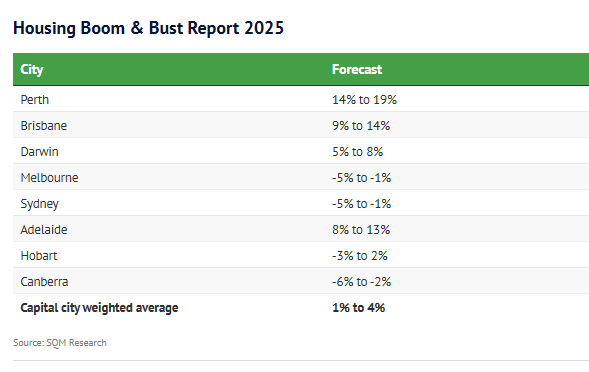Select the Adelaide city cell
This screenshot has height=372, width=589.
[44, 230]
